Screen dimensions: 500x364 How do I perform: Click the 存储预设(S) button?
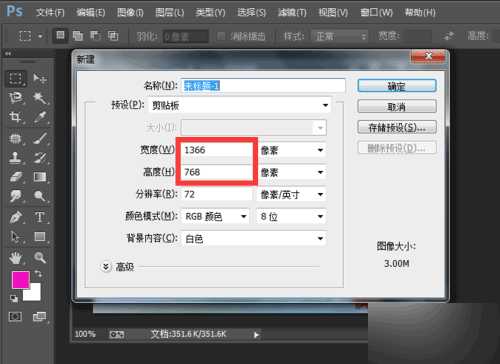pyautogui.click(x=397, y=127)
